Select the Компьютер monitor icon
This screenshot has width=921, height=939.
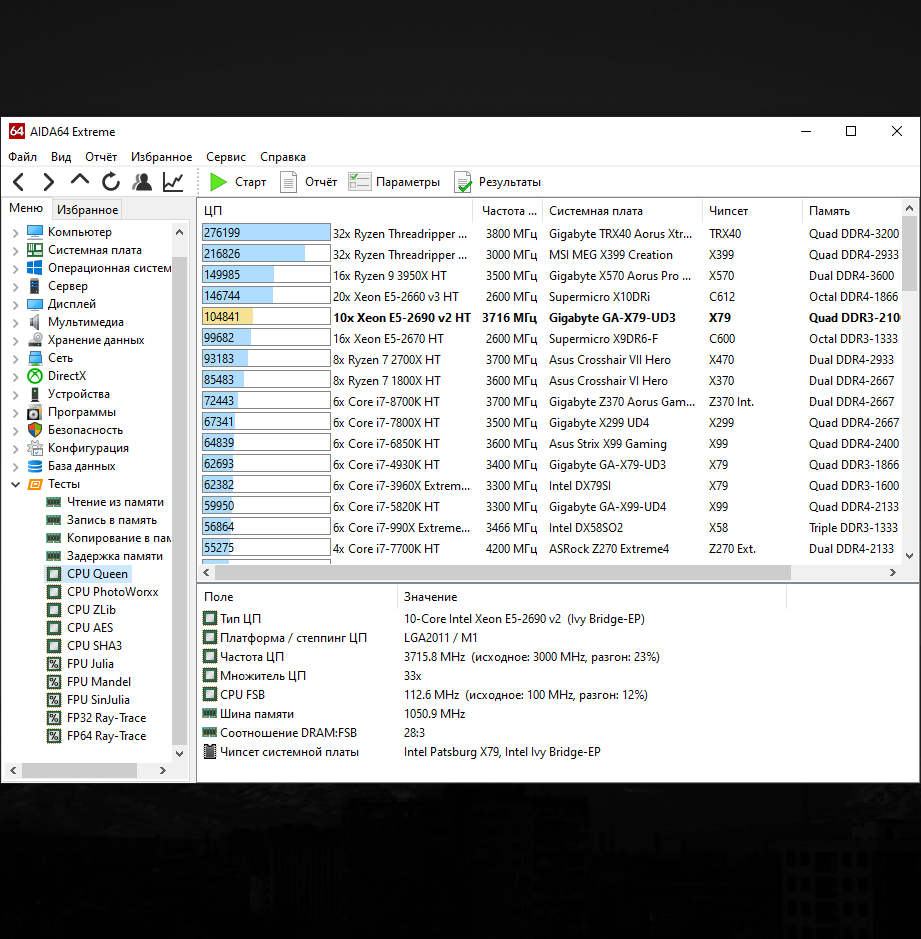35,232
